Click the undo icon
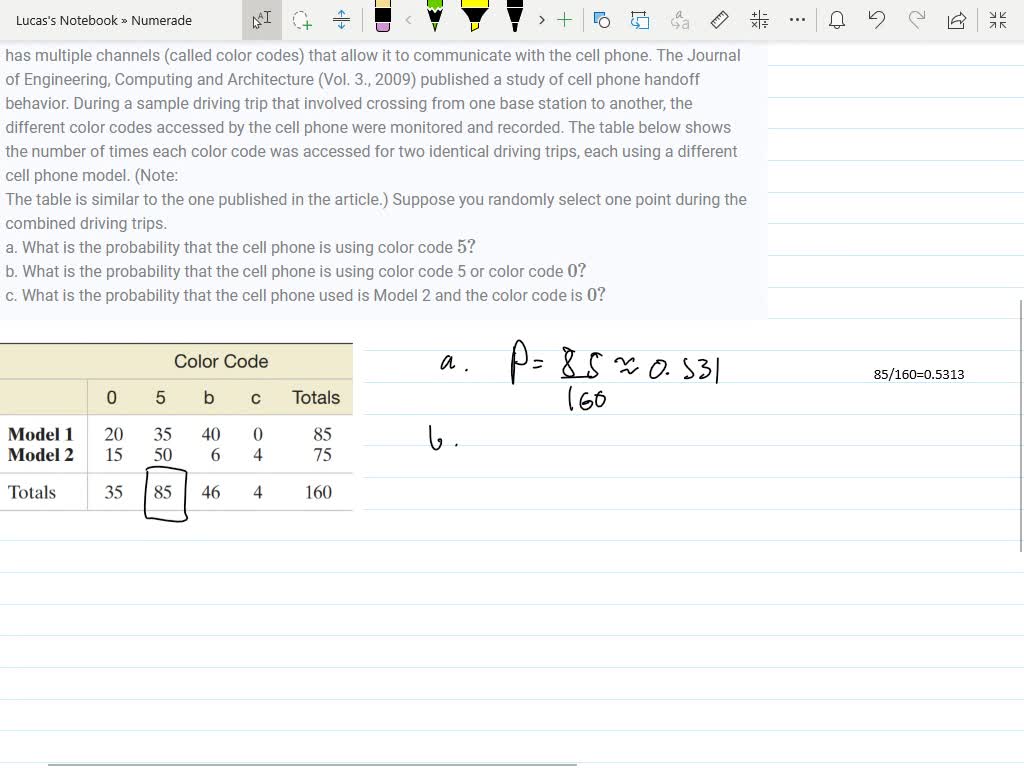The height and width of the screenshot is (768, 1024). pos(876,20)
